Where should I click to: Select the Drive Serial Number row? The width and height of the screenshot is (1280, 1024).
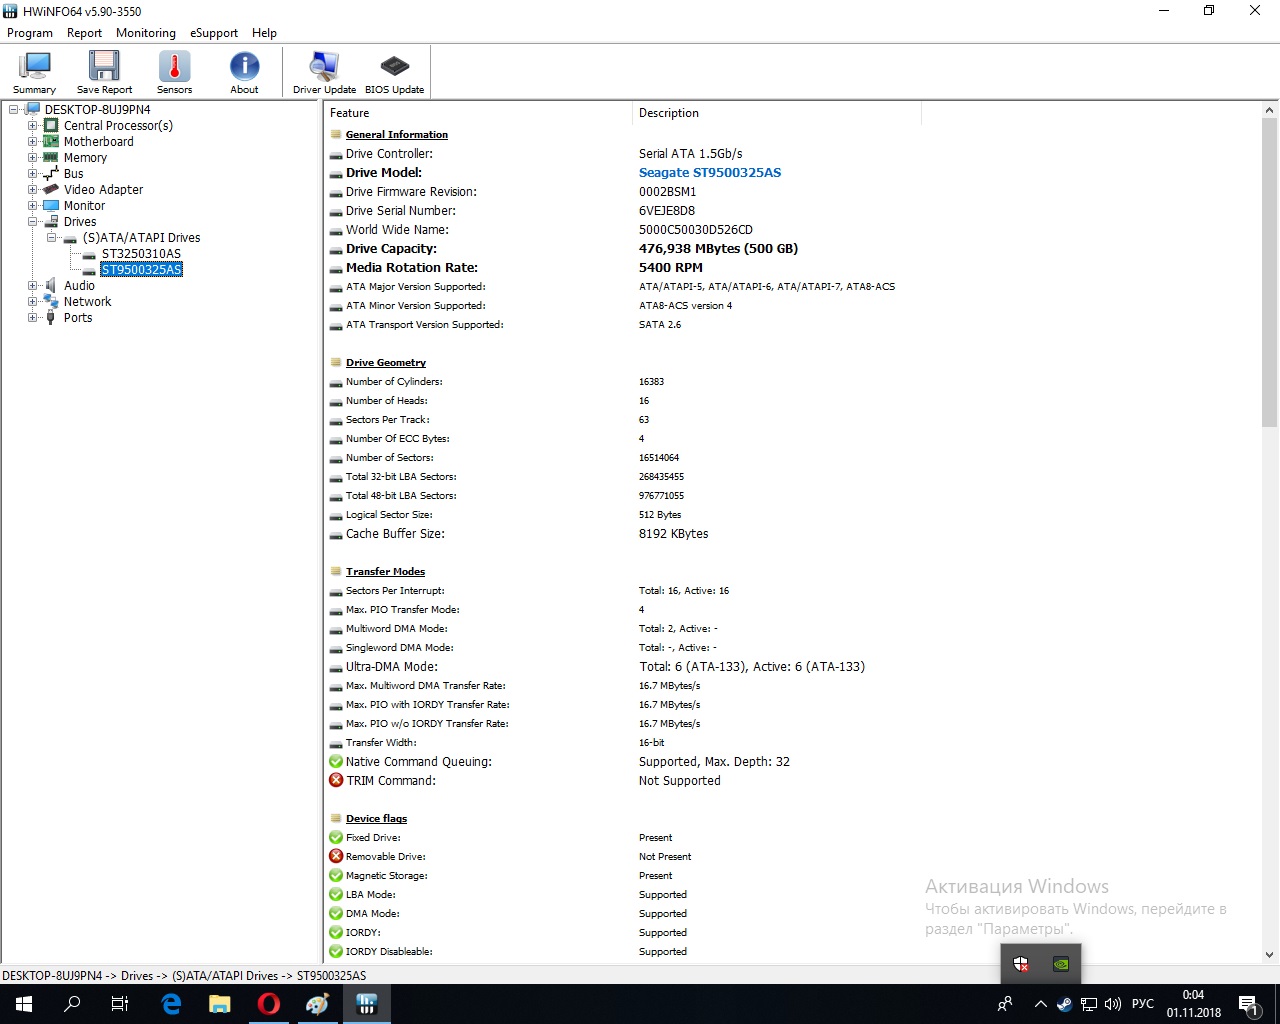pos(792,211)
